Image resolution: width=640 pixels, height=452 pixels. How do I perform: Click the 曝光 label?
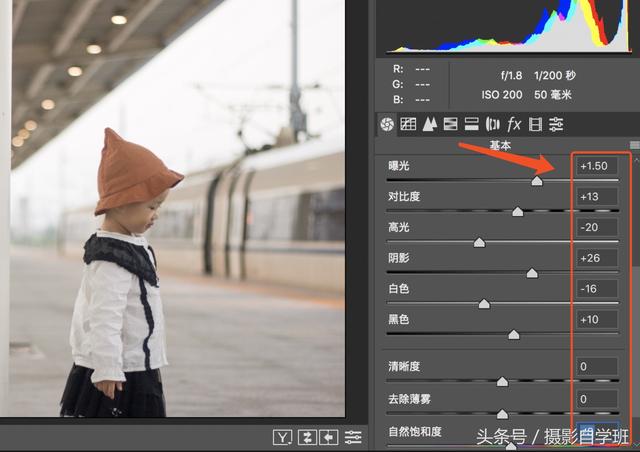(x=398, y=166)
